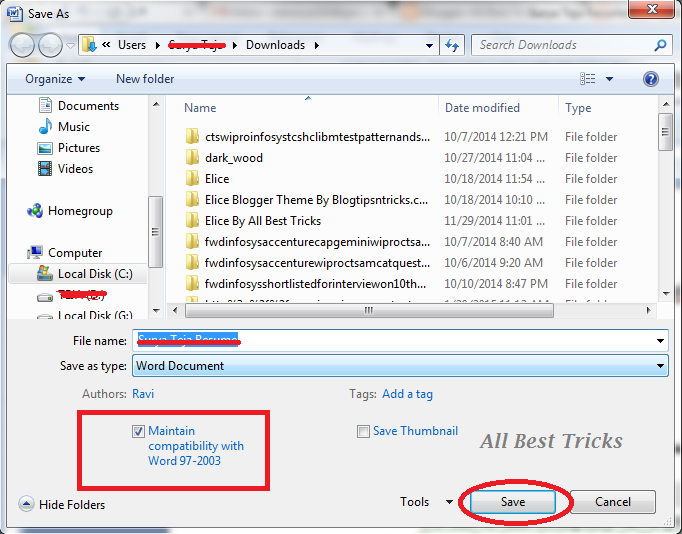Click Hide Folders button
The height and width of the screenshot is (534, 682).
coord(62,504)
